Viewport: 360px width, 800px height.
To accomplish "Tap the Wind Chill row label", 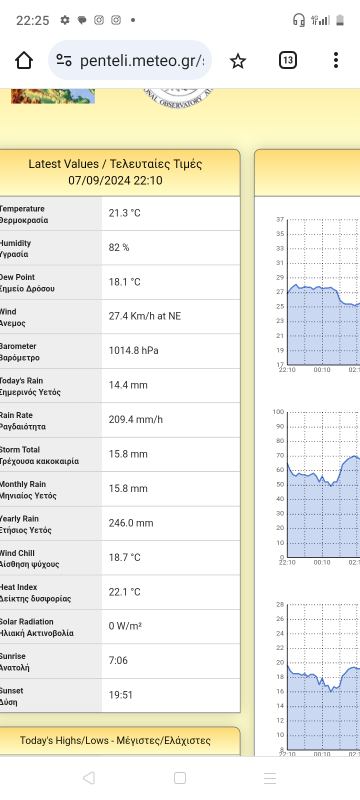I will coord(30,559).
